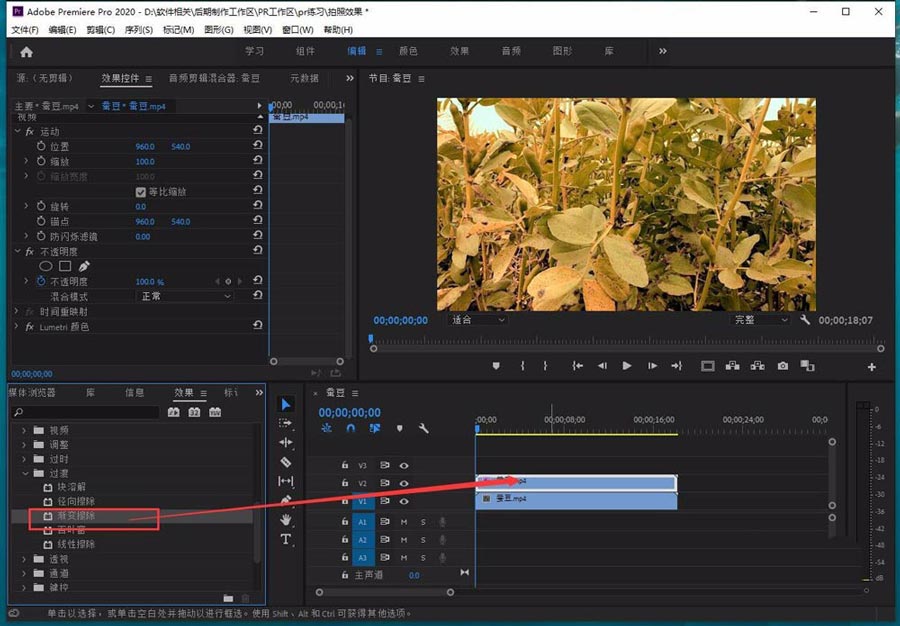Open the Program monitor zoom level dropdown
900x626 pixels.
(x=478, y=320)
